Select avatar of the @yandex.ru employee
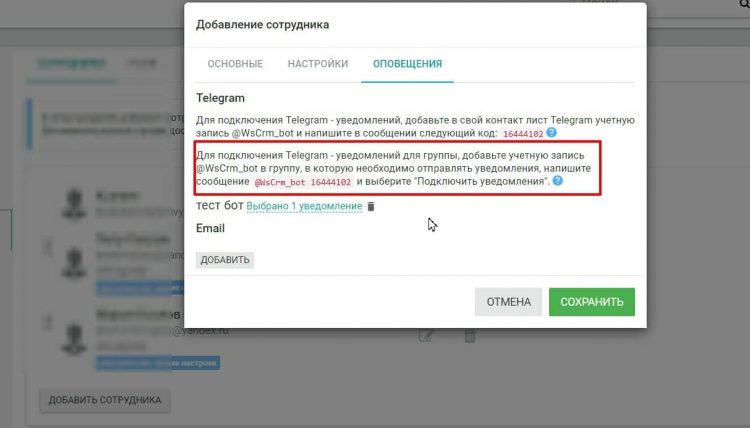This screenshot has height=428, width=750. pos(74,338)
